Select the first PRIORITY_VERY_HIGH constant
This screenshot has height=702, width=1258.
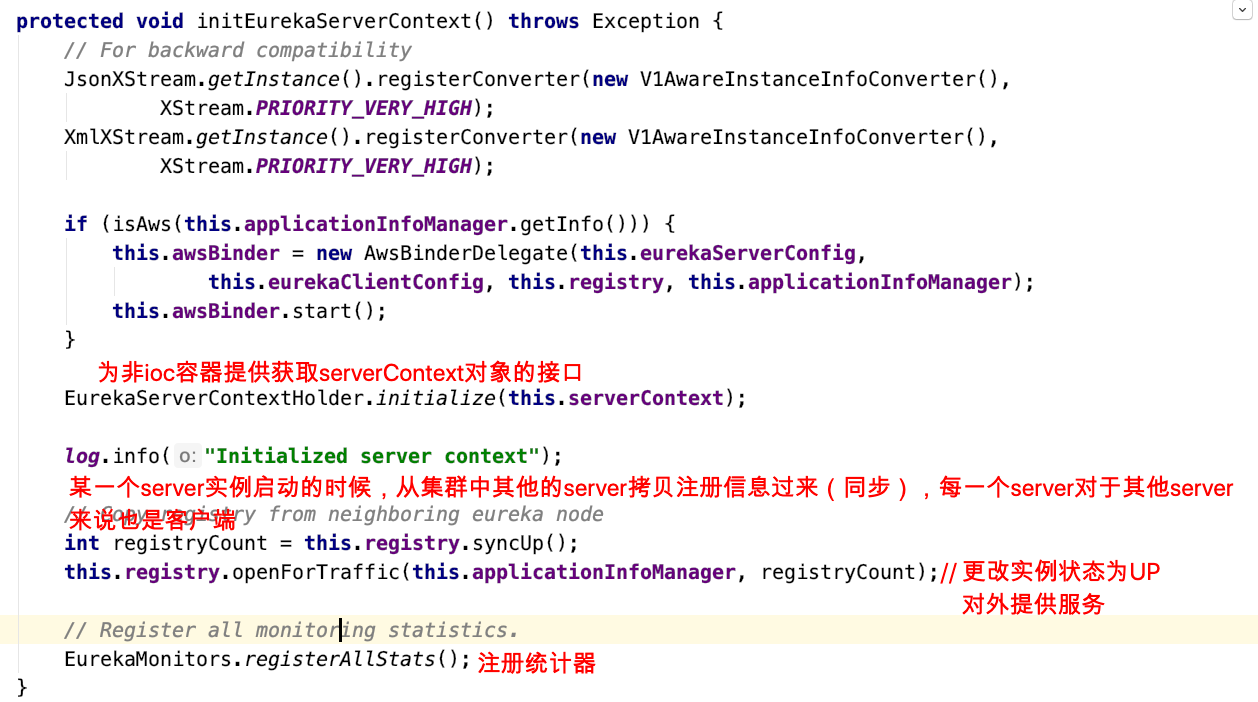click(x=364, y=108)
